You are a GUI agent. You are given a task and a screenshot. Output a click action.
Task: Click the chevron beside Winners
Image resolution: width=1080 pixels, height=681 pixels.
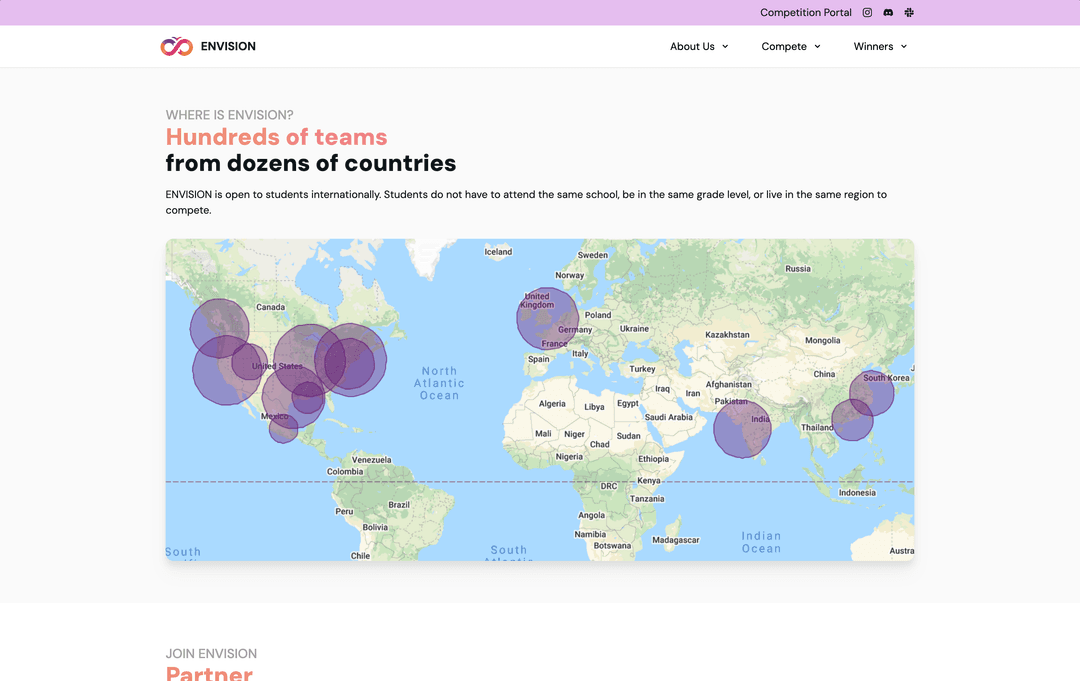[x=904, y=47]
